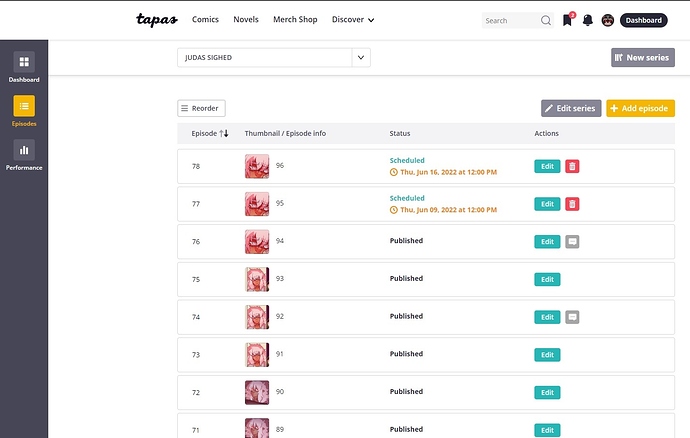This screenshot has width=690, height=438.
Task: Click the thumbnail of episode 75
Action: tap(257, 279)
